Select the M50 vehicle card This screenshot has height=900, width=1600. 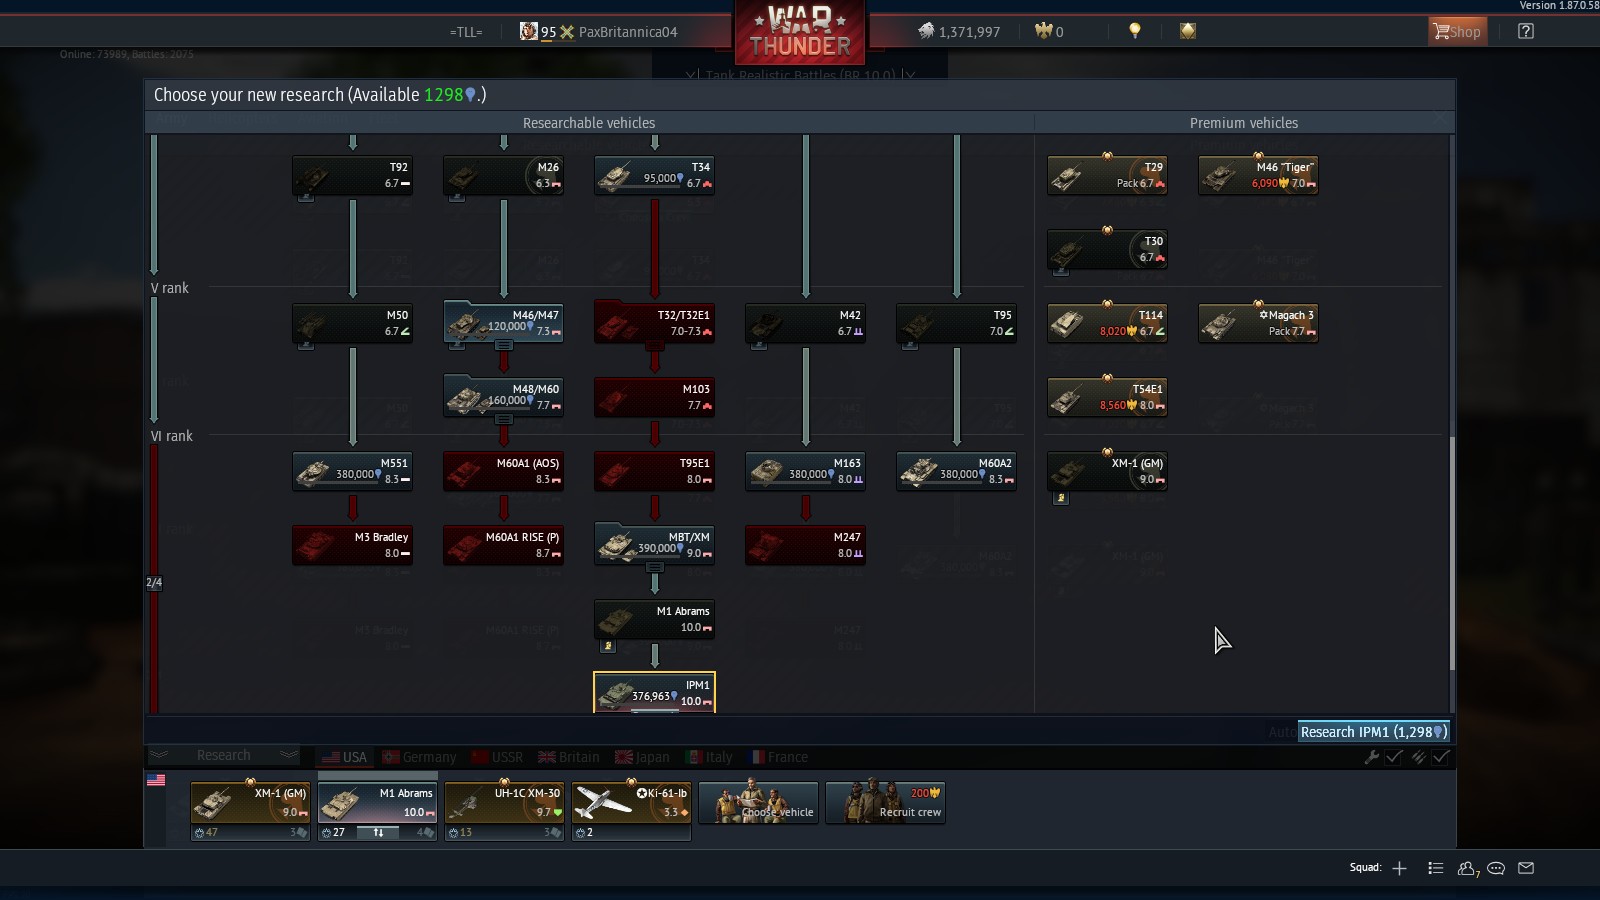(353, 324)
